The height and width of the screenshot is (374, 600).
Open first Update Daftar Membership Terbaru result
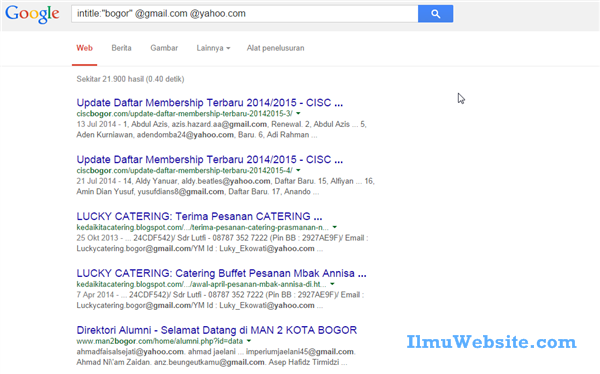point(210,103)
